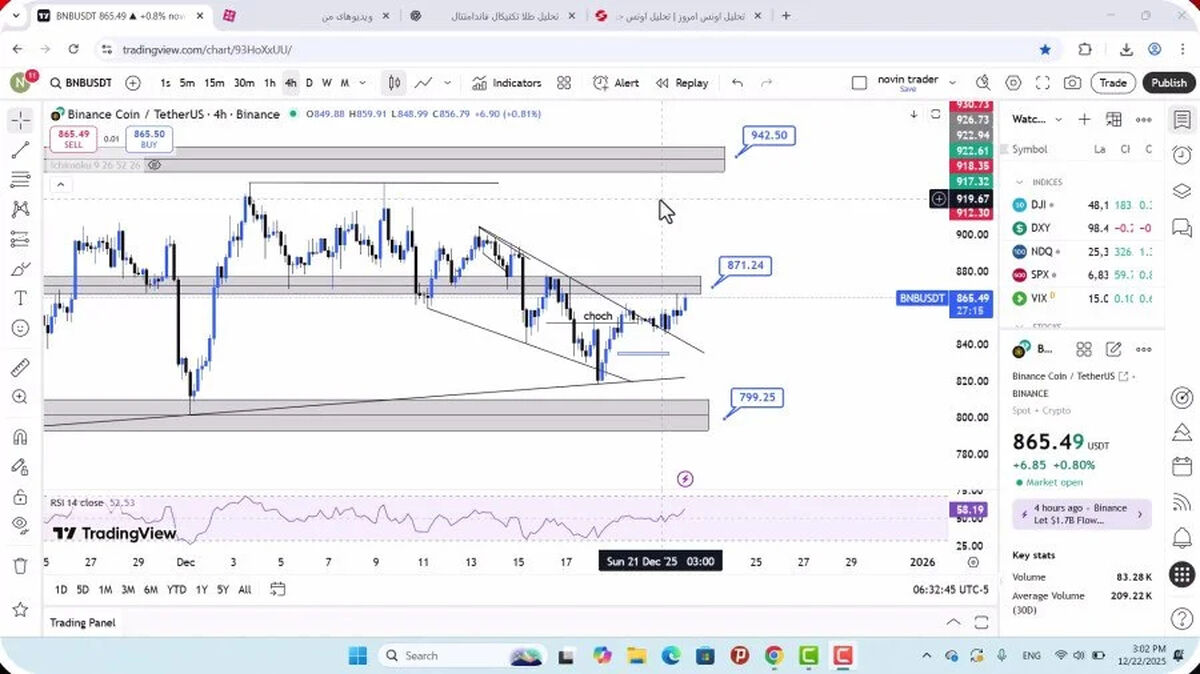This screenshot has width=1200, height=674.
Task: Open chart settings gear icon
Action: pyautogui.click(x=1013, y=83)
